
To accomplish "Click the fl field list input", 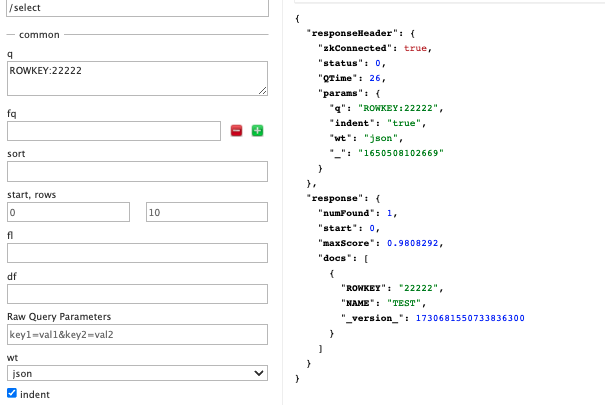I will [137, 253].
